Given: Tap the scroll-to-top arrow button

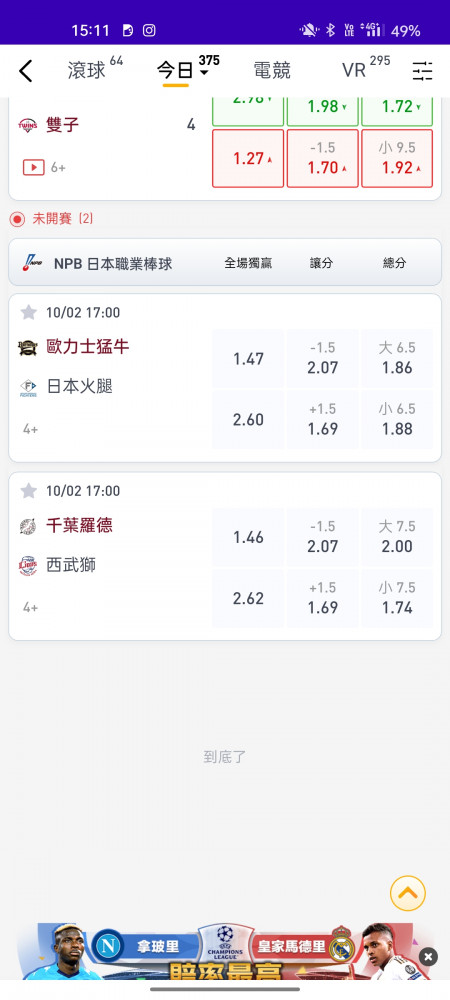Looking at the screenshot, I should tap(407, 893).
